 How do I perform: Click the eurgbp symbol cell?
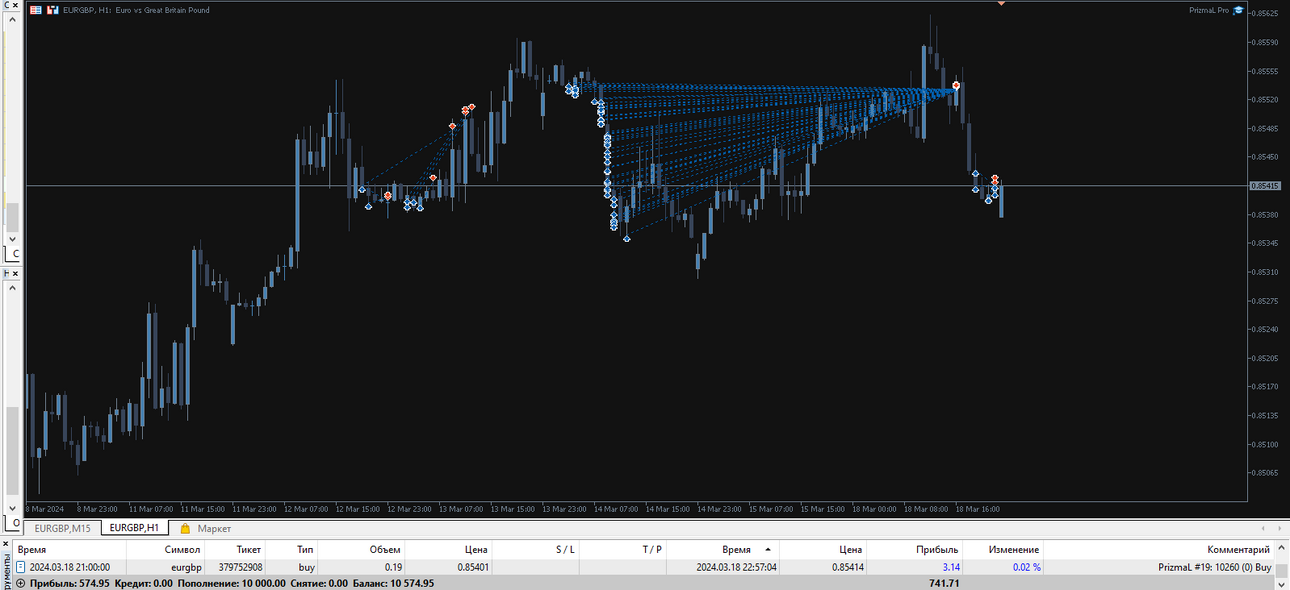(x=186, y=567)
